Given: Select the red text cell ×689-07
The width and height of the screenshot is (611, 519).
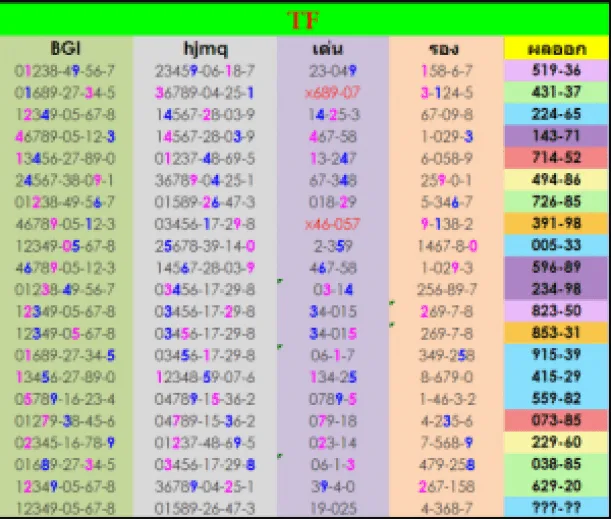Looking at the screenshot, I should point(333,92).
